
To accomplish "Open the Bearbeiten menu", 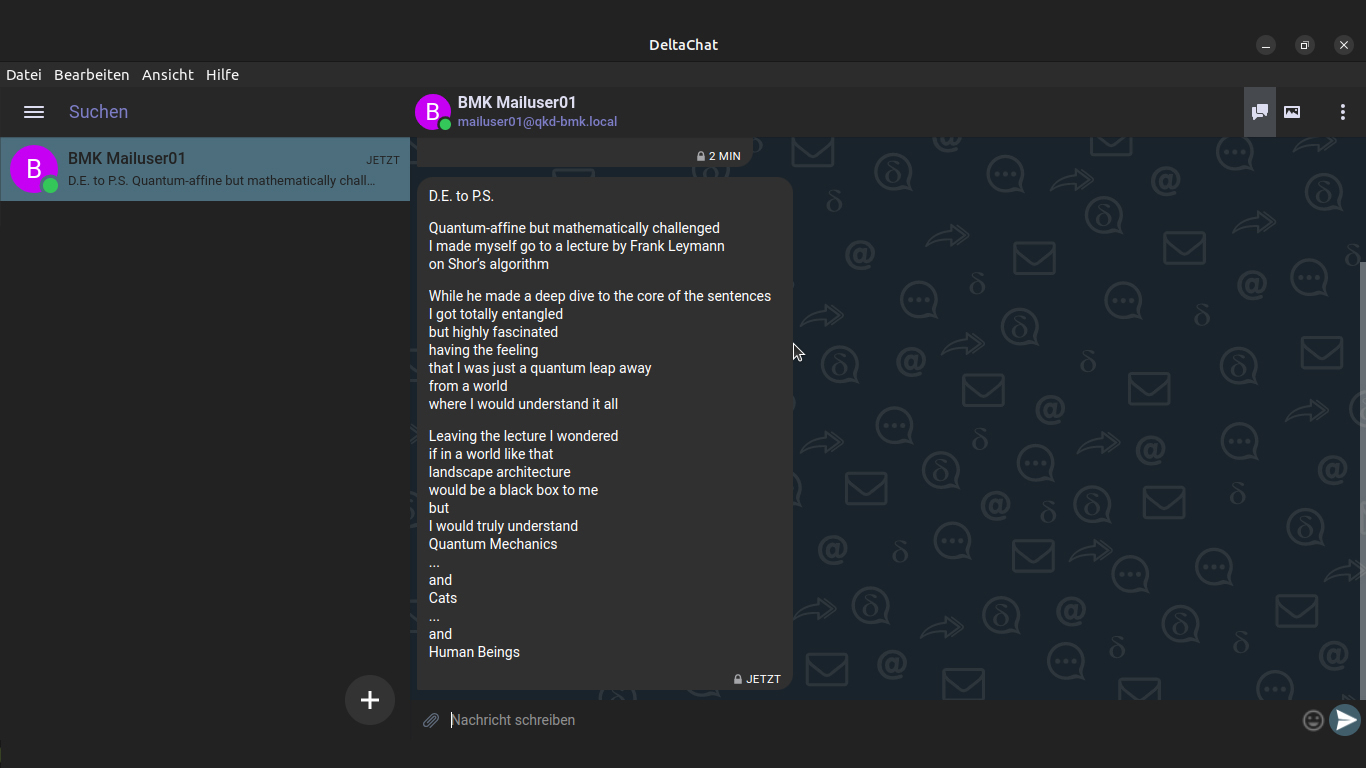I will (x=92, y=75).
